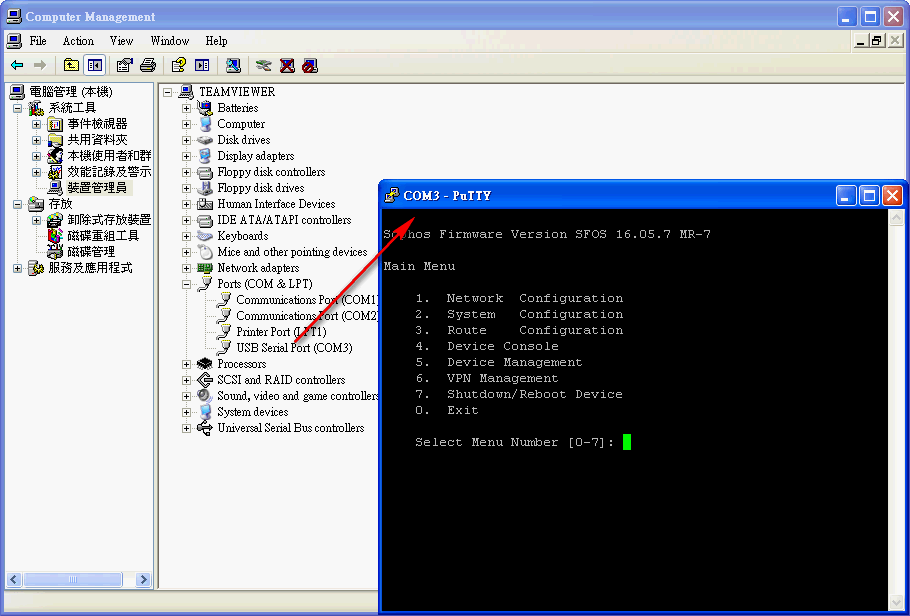Viewport: 910px width, 616px height.
Task: Click the Disk drives device icon
Action: click(x=204, y=140)
